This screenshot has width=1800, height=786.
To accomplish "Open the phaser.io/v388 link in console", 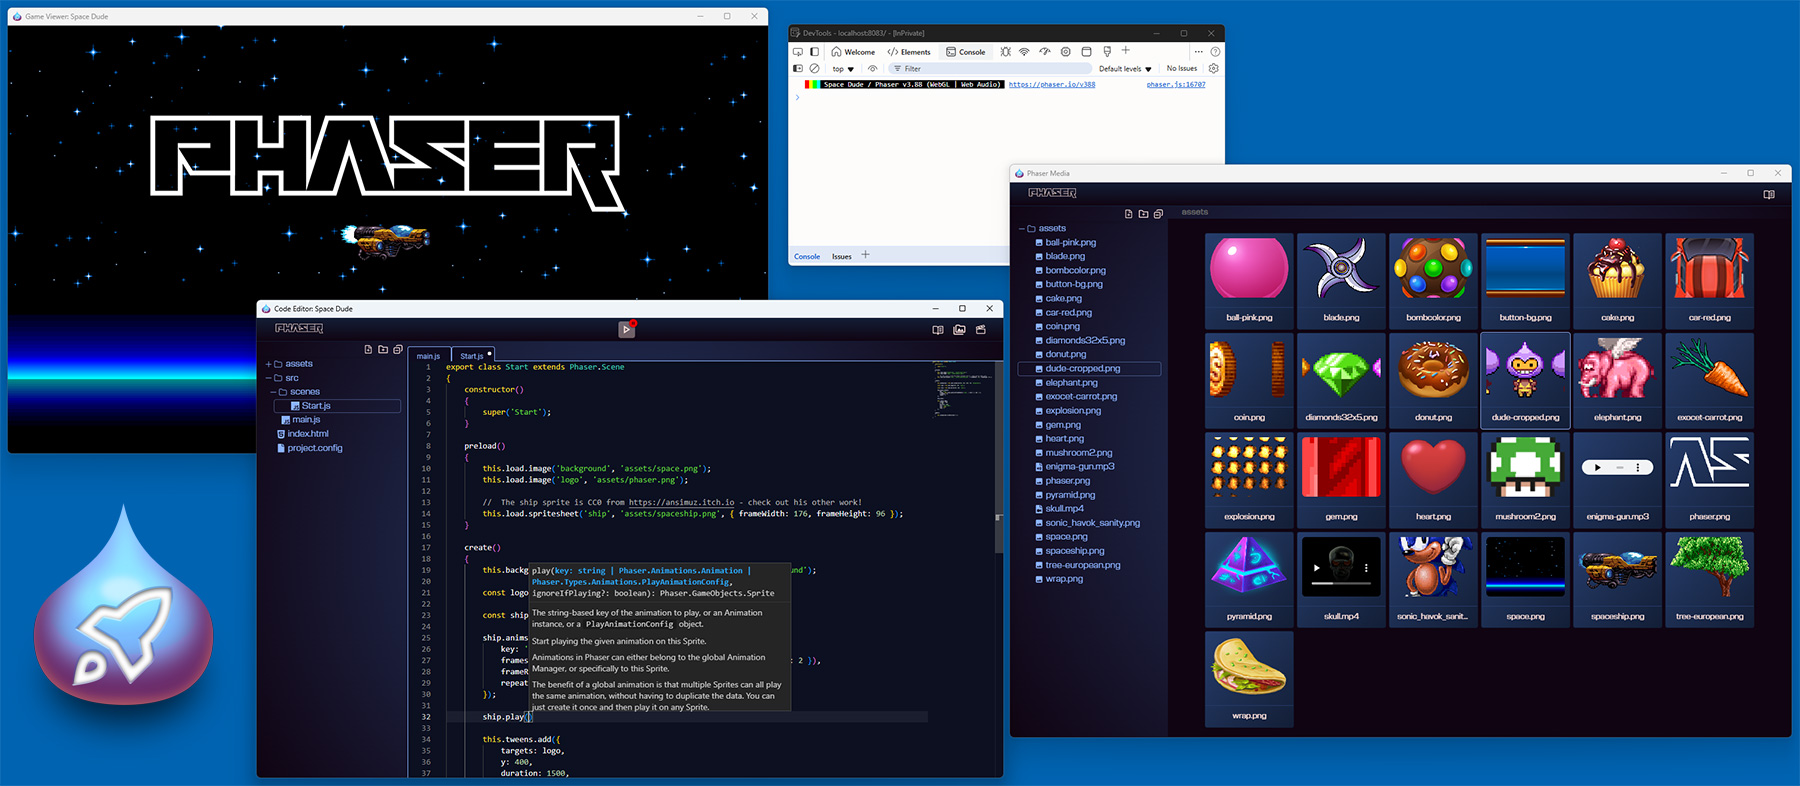I will 1052,85.
